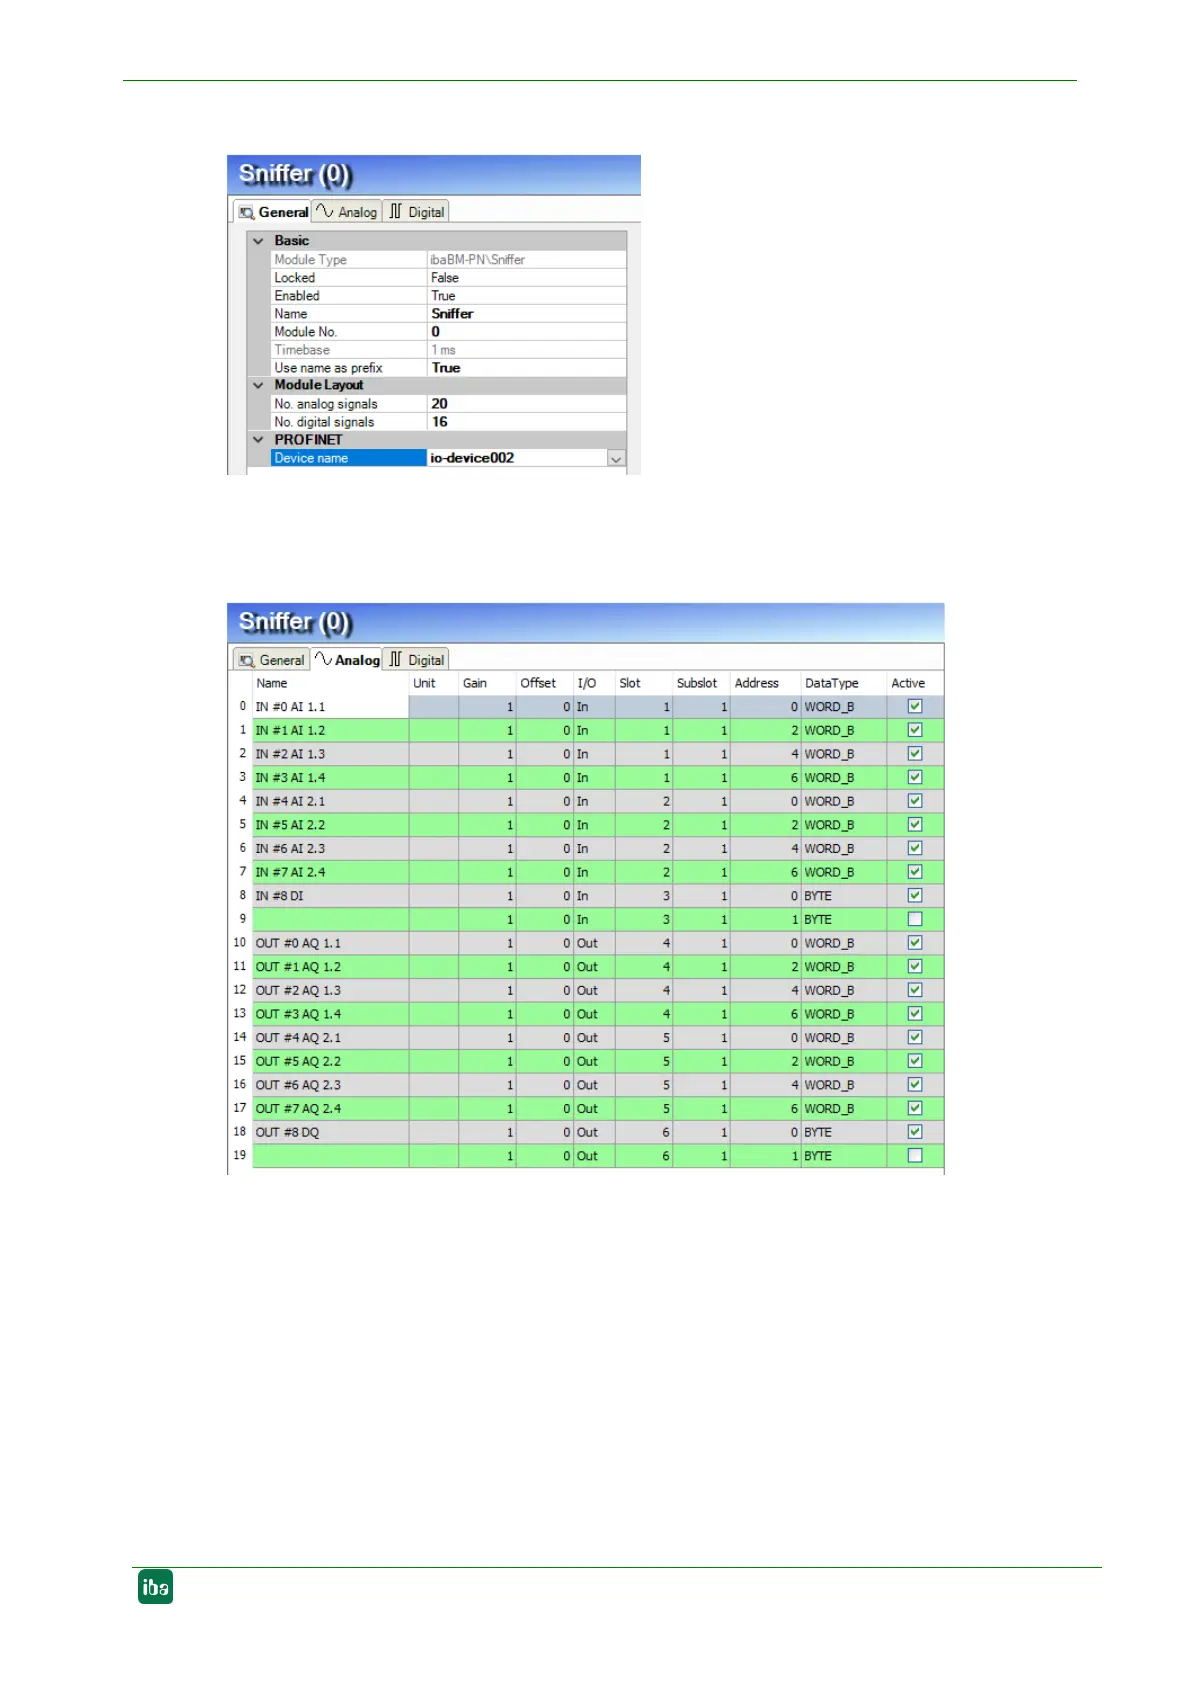Viewport: 1191px width, 1683px height.
Task: Uncheck Active for IN #4 AI 2.1
Action: tap(914, 801)
